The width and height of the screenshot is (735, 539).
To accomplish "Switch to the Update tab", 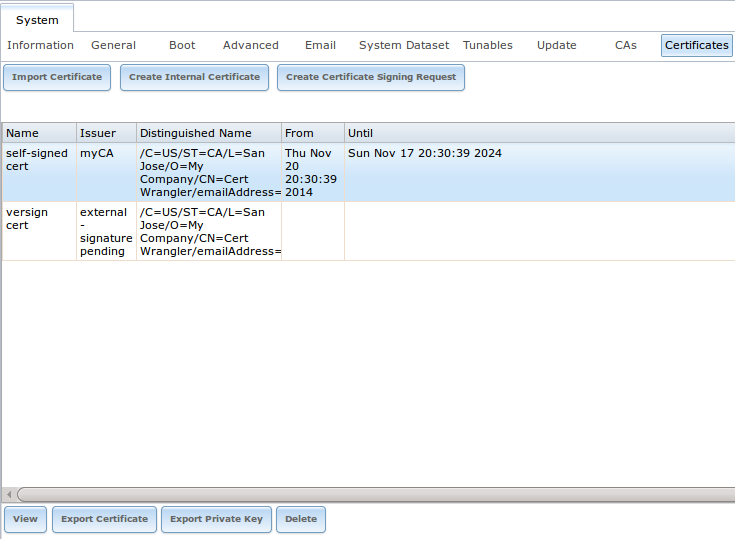I will click(x=556, y=45).
